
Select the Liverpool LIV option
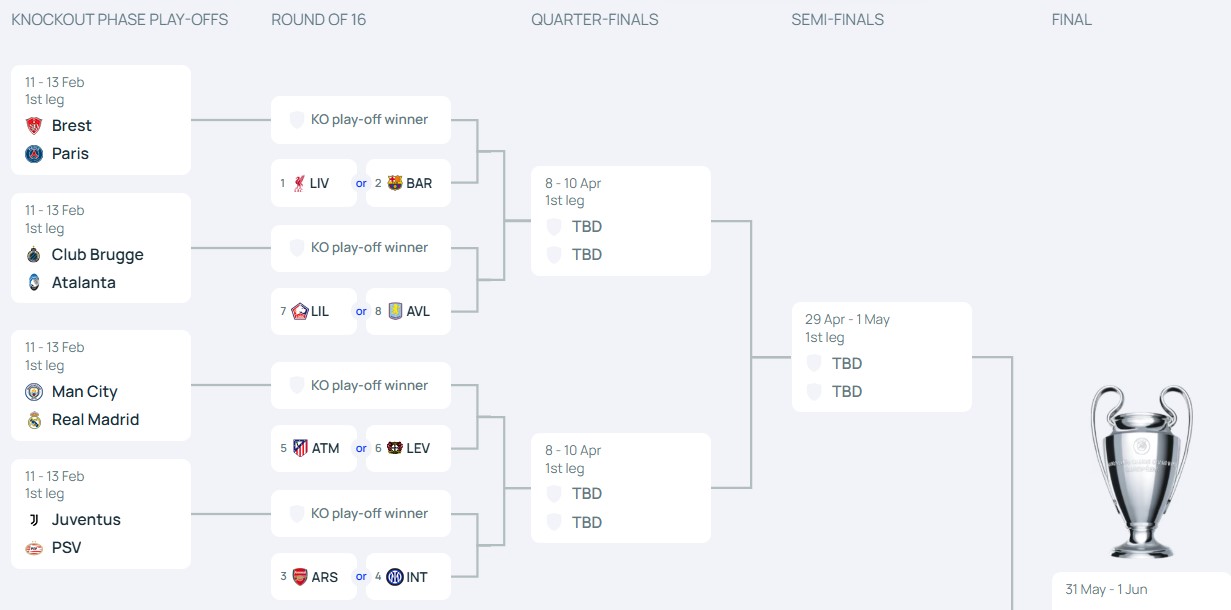pyautogui.click(x=313, y=183)
